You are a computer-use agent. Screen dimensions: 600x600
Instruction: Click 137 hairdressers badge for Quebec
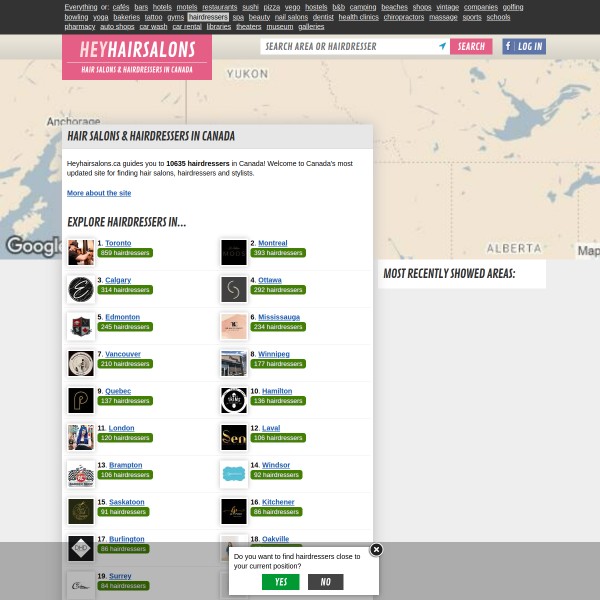pos(125,401)
